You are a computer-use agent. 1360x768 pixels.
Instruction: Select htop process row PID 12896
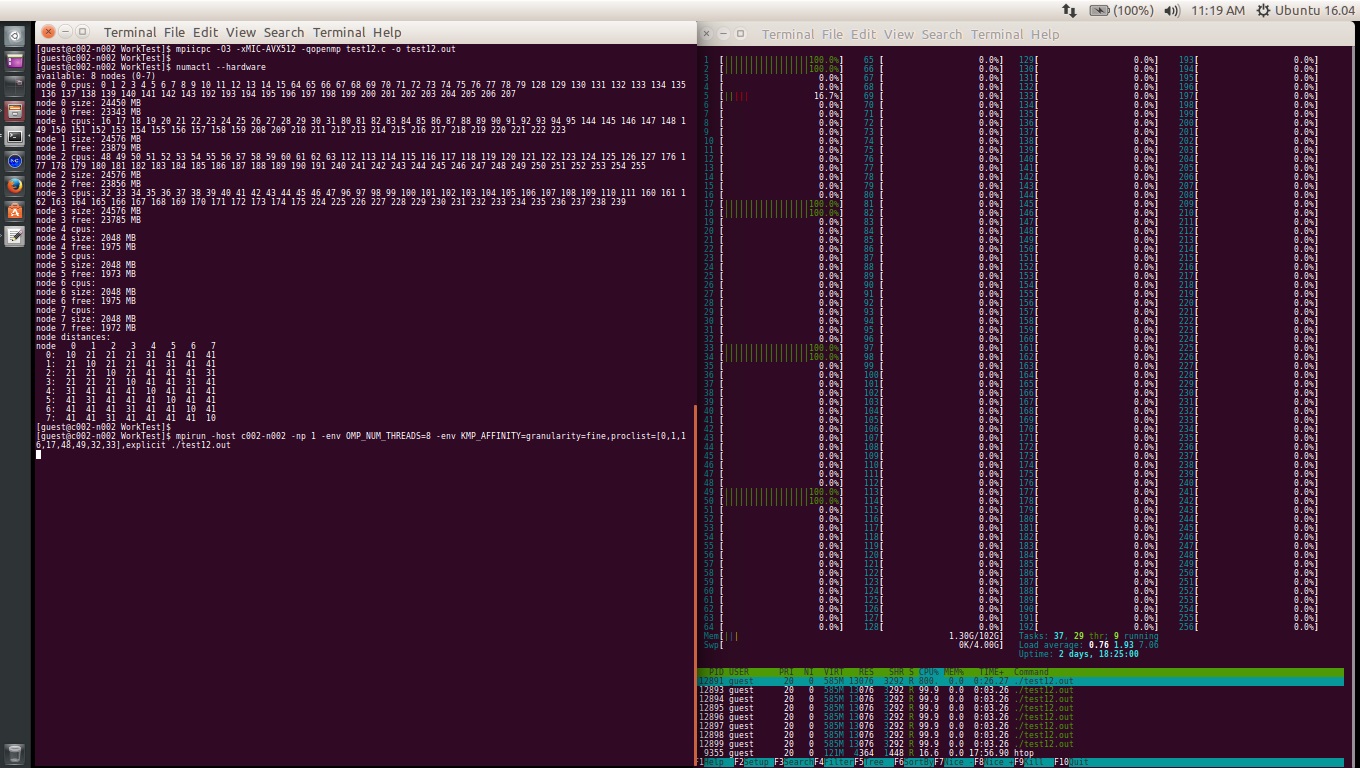coord(1021,717)
